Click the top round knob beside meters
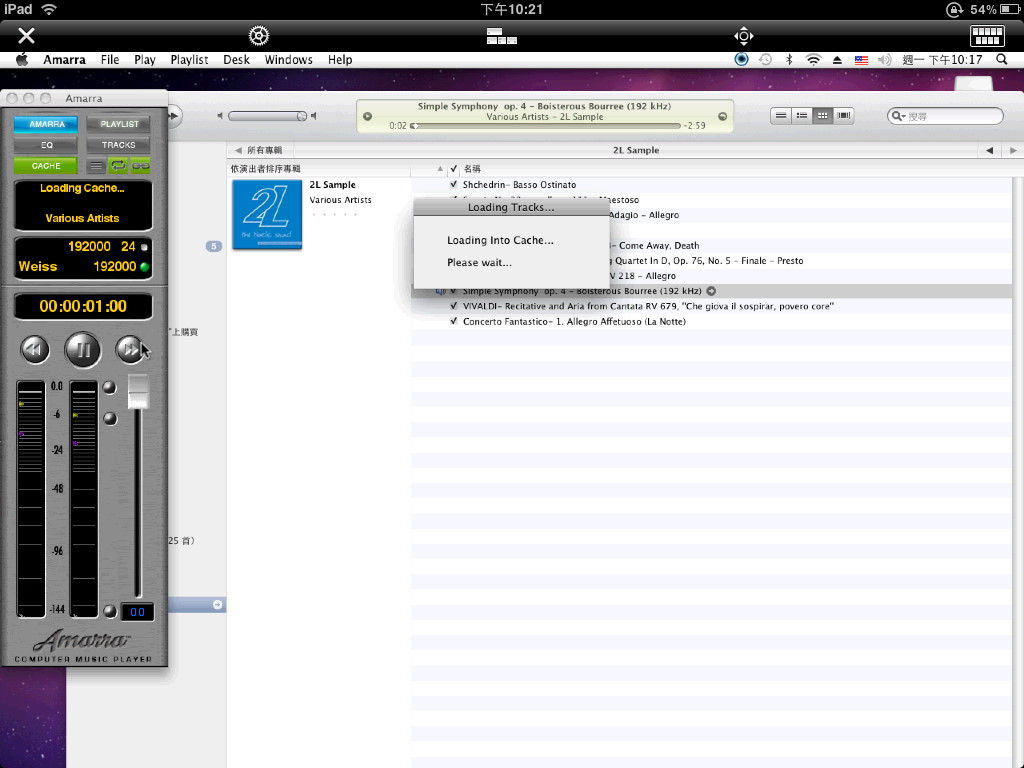The width and height of the screenshot is (1024, 768). point(110,387)
